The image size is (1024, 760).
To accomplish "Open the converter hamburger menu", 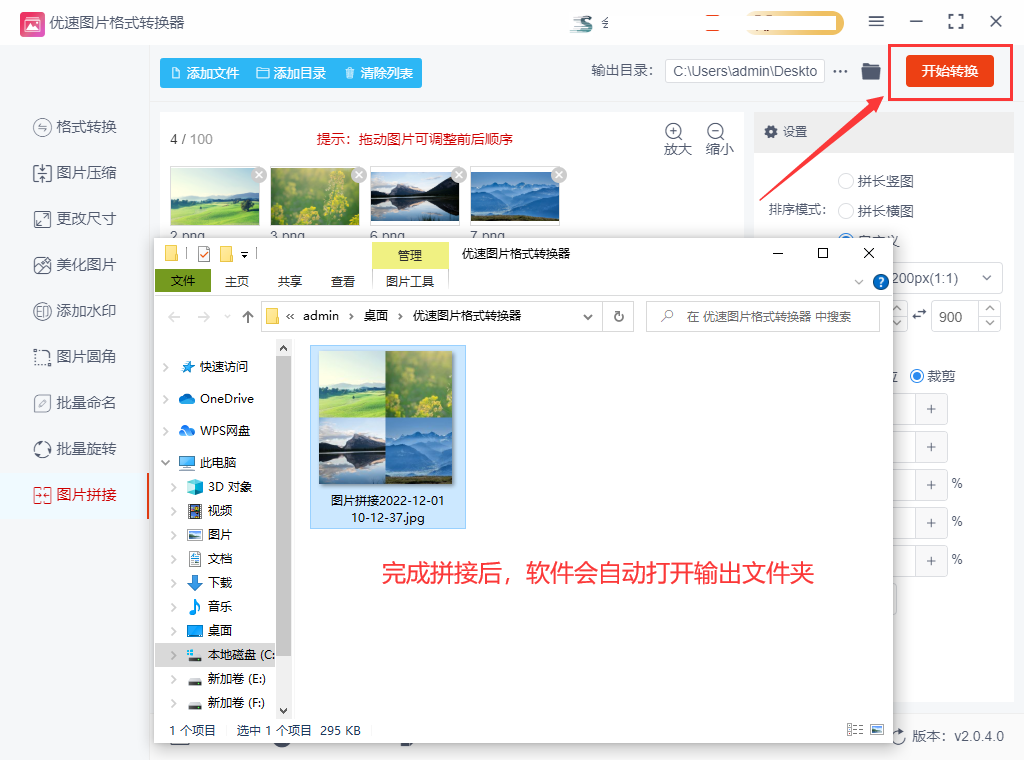I will (x=876, y=22).
